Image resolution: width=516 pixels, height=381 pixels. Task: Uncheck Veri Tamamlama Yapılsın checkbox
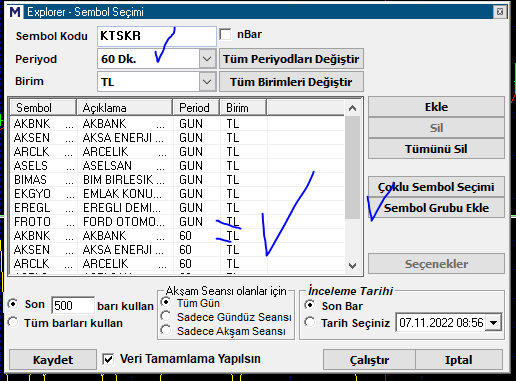pos(108,359)
